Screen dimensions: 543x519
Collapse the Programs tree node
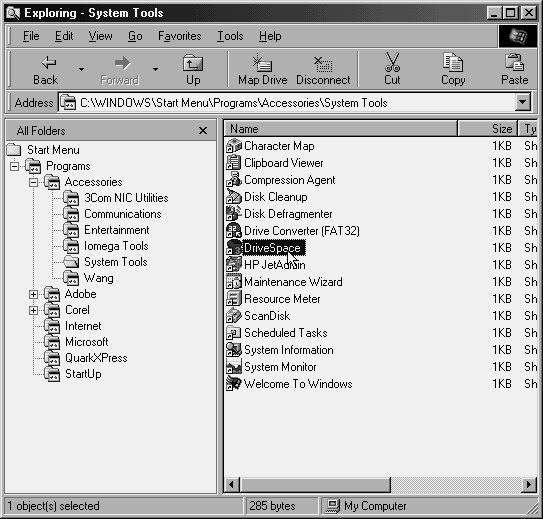pos(15,167)
